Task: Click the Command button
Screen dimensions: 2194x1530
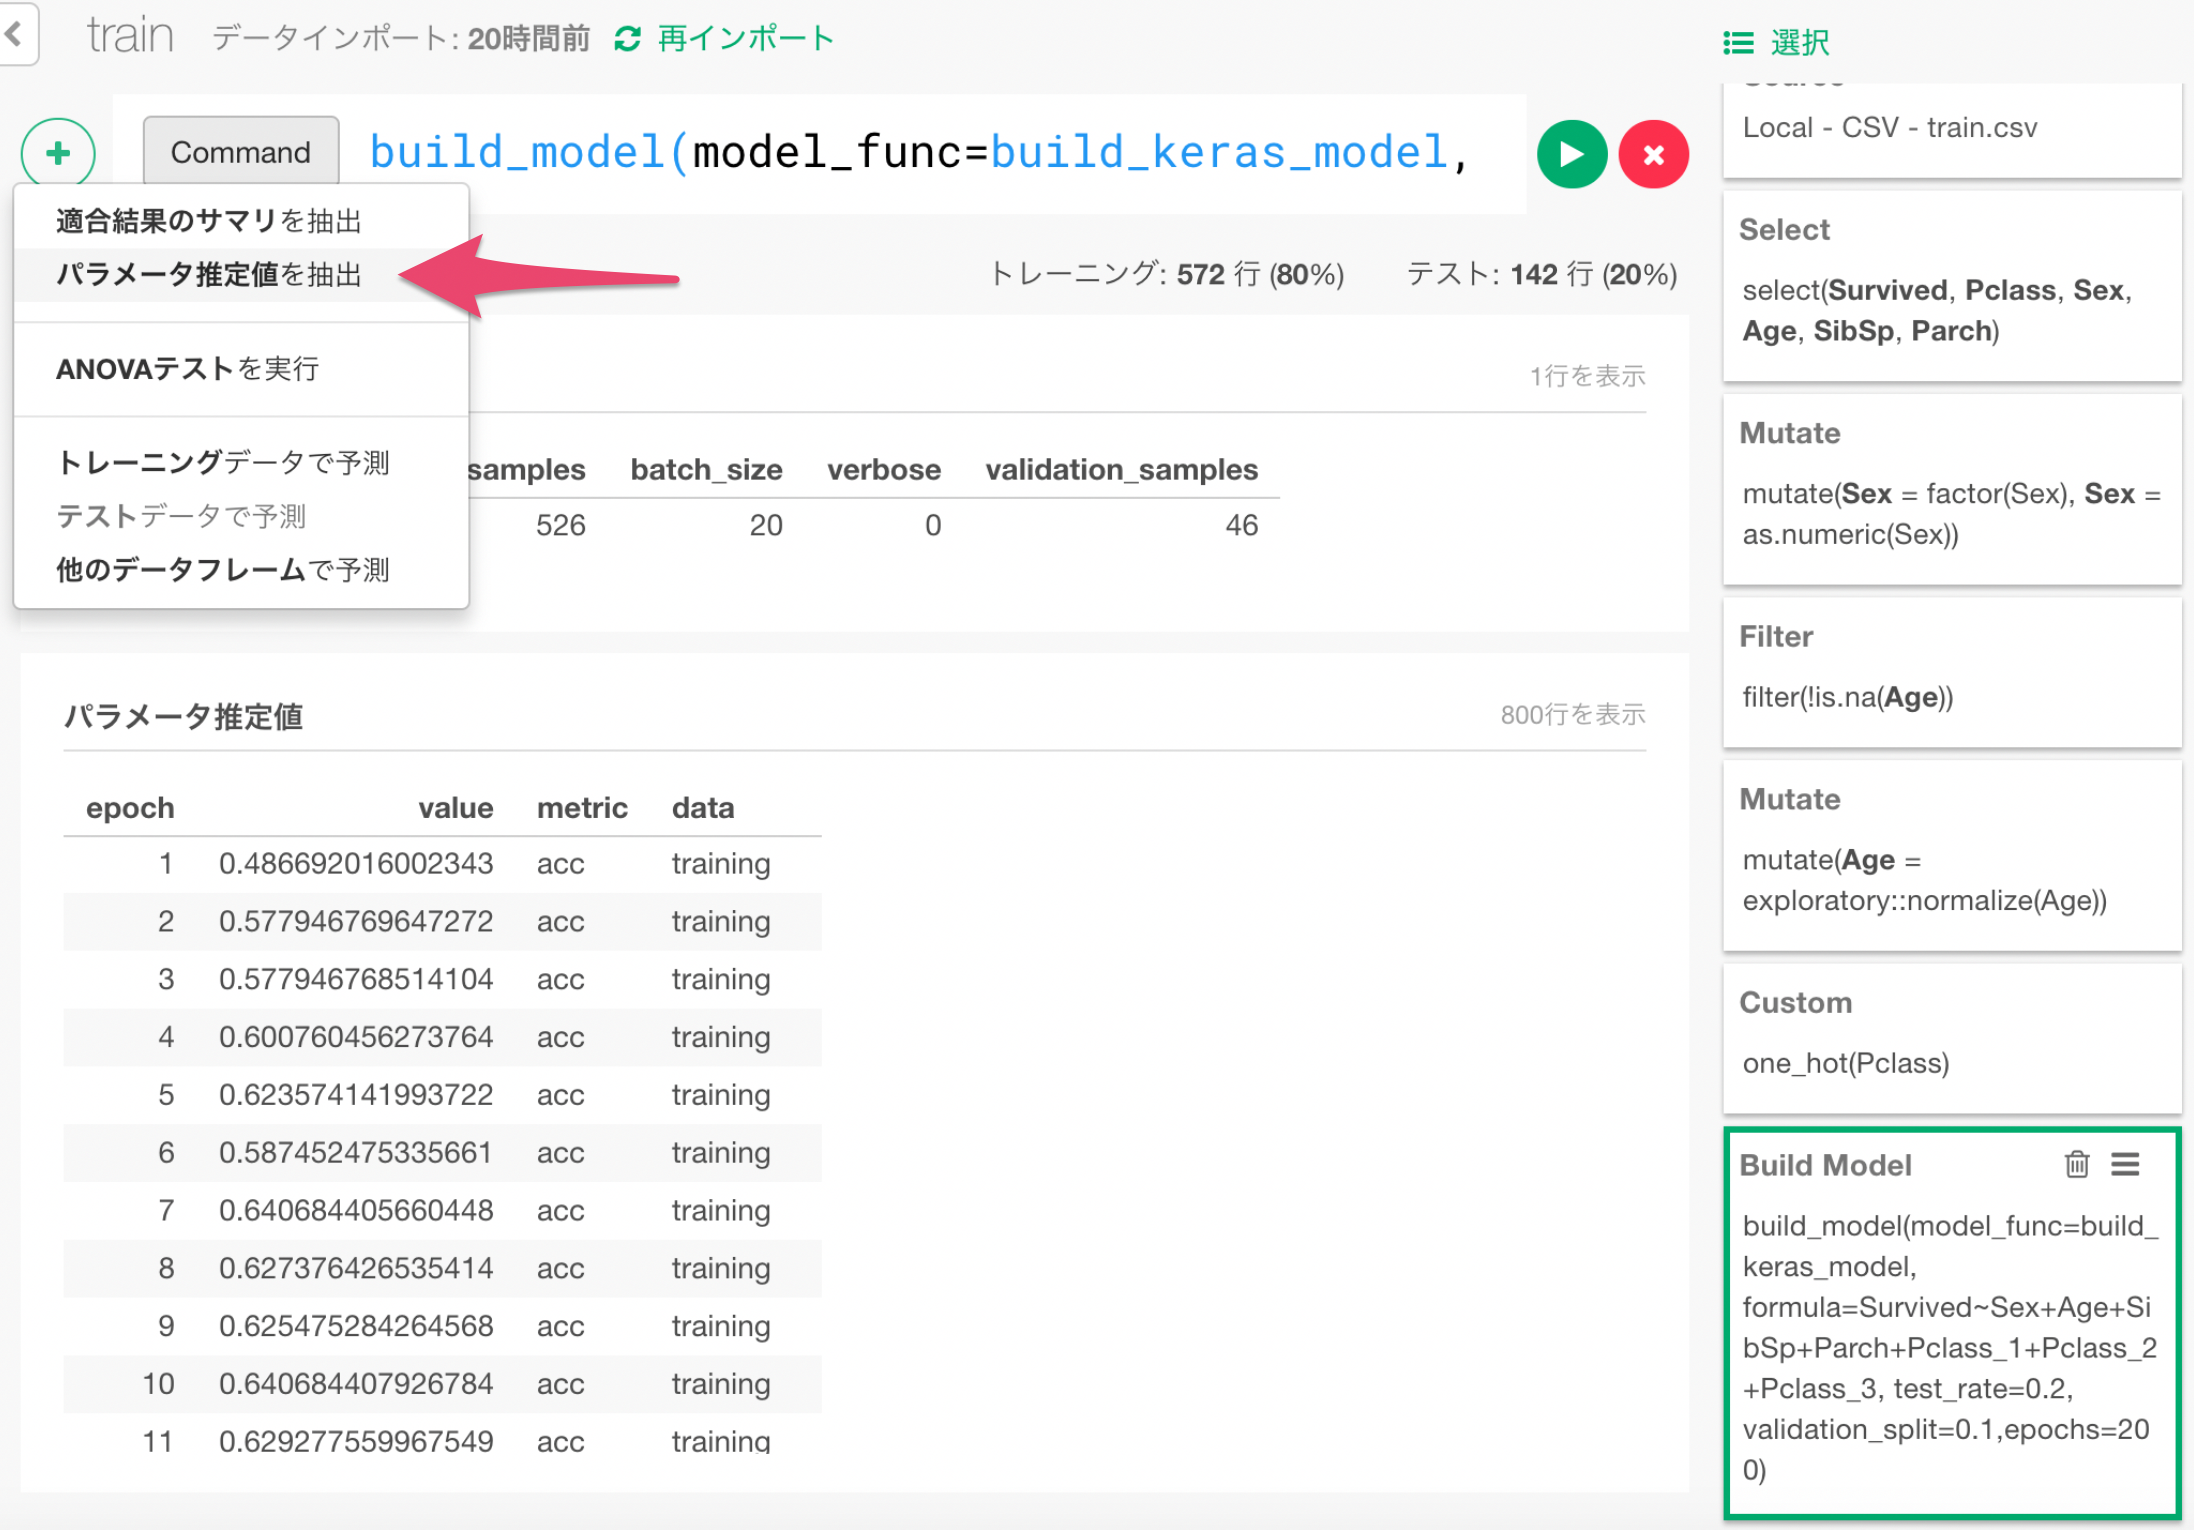Action: (x=240, y=151)
